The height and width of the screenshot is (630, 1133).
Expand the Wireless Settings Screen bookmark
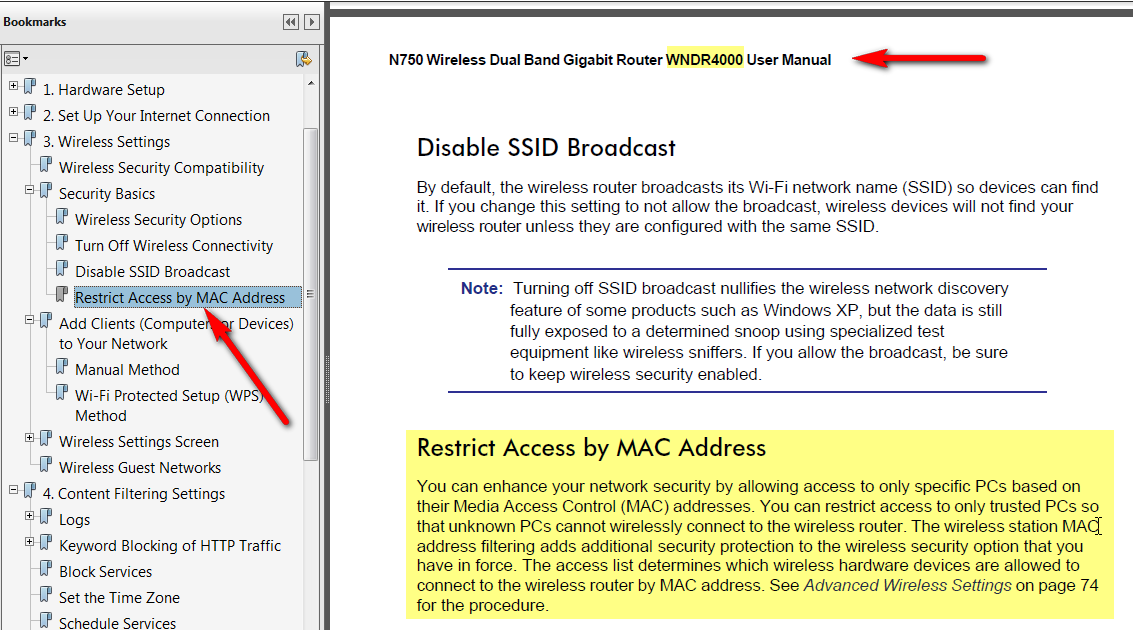click(x=30, y=437)
